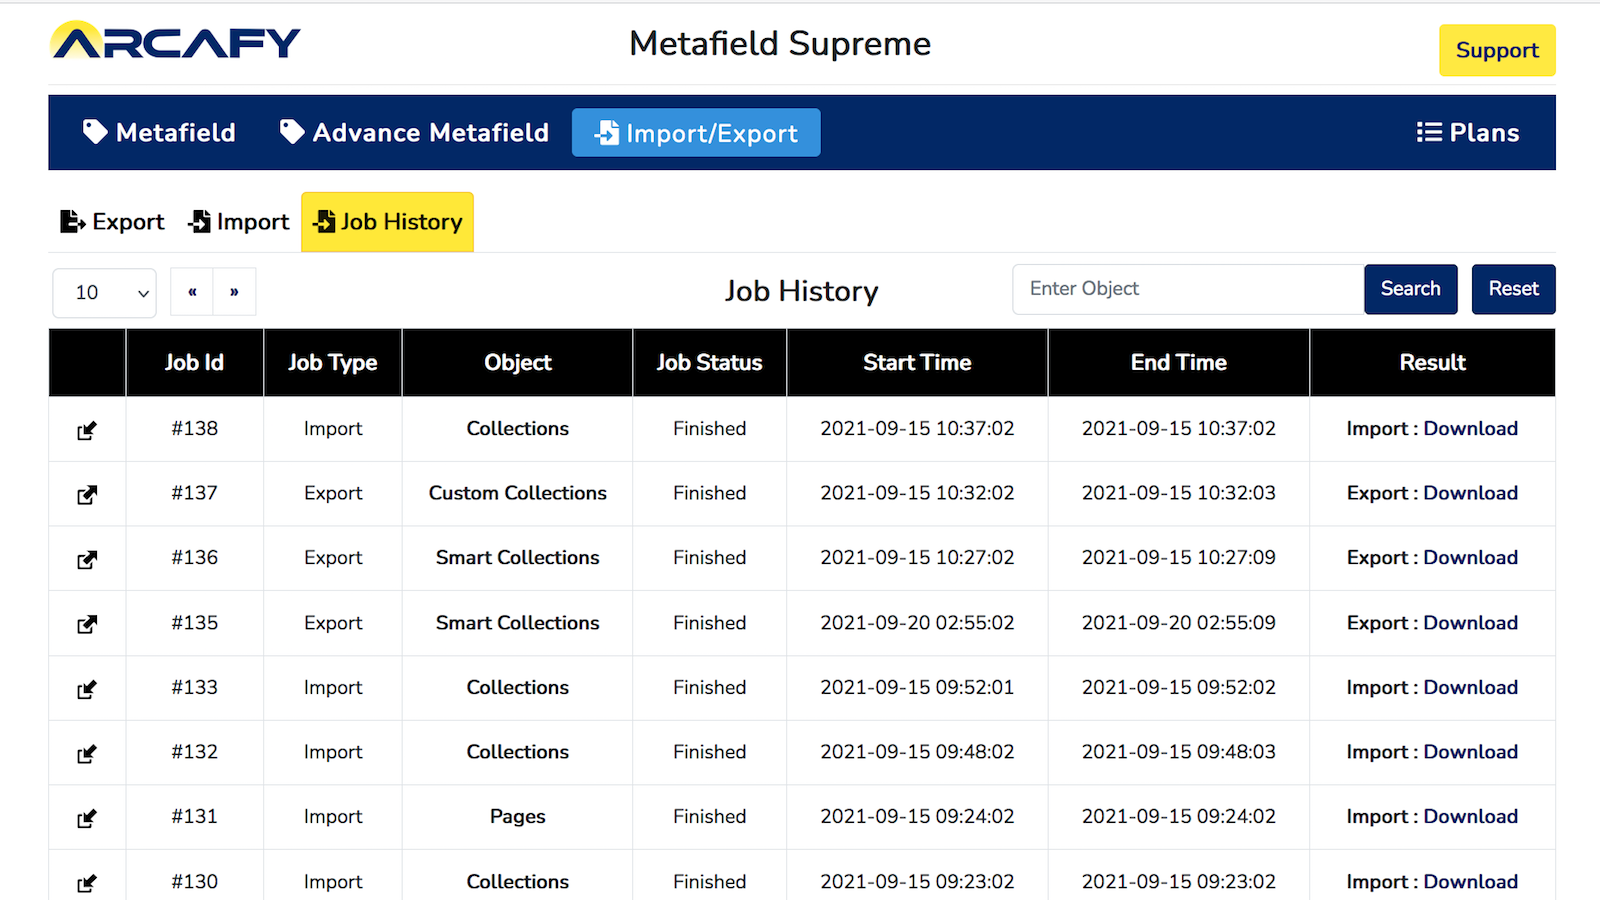Open the Plans menu

tap(1467, 133)
